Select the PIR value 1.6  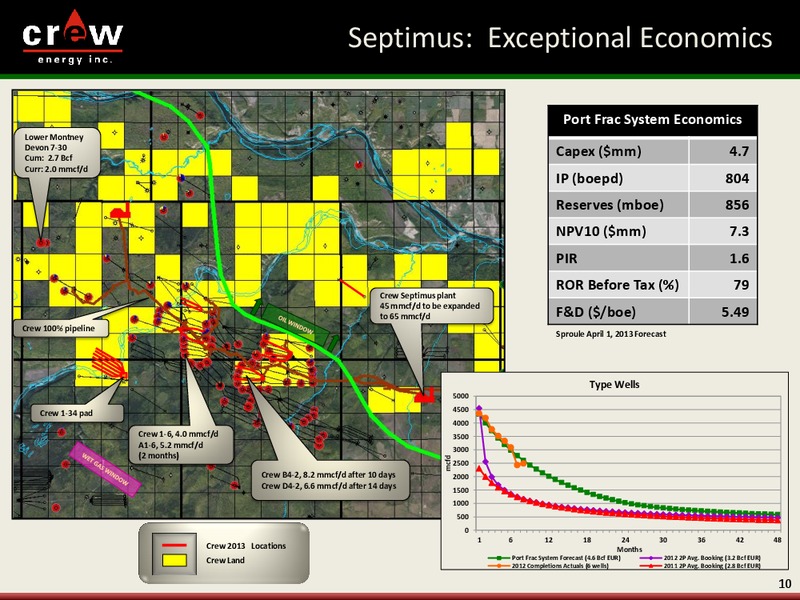point(739,259)
